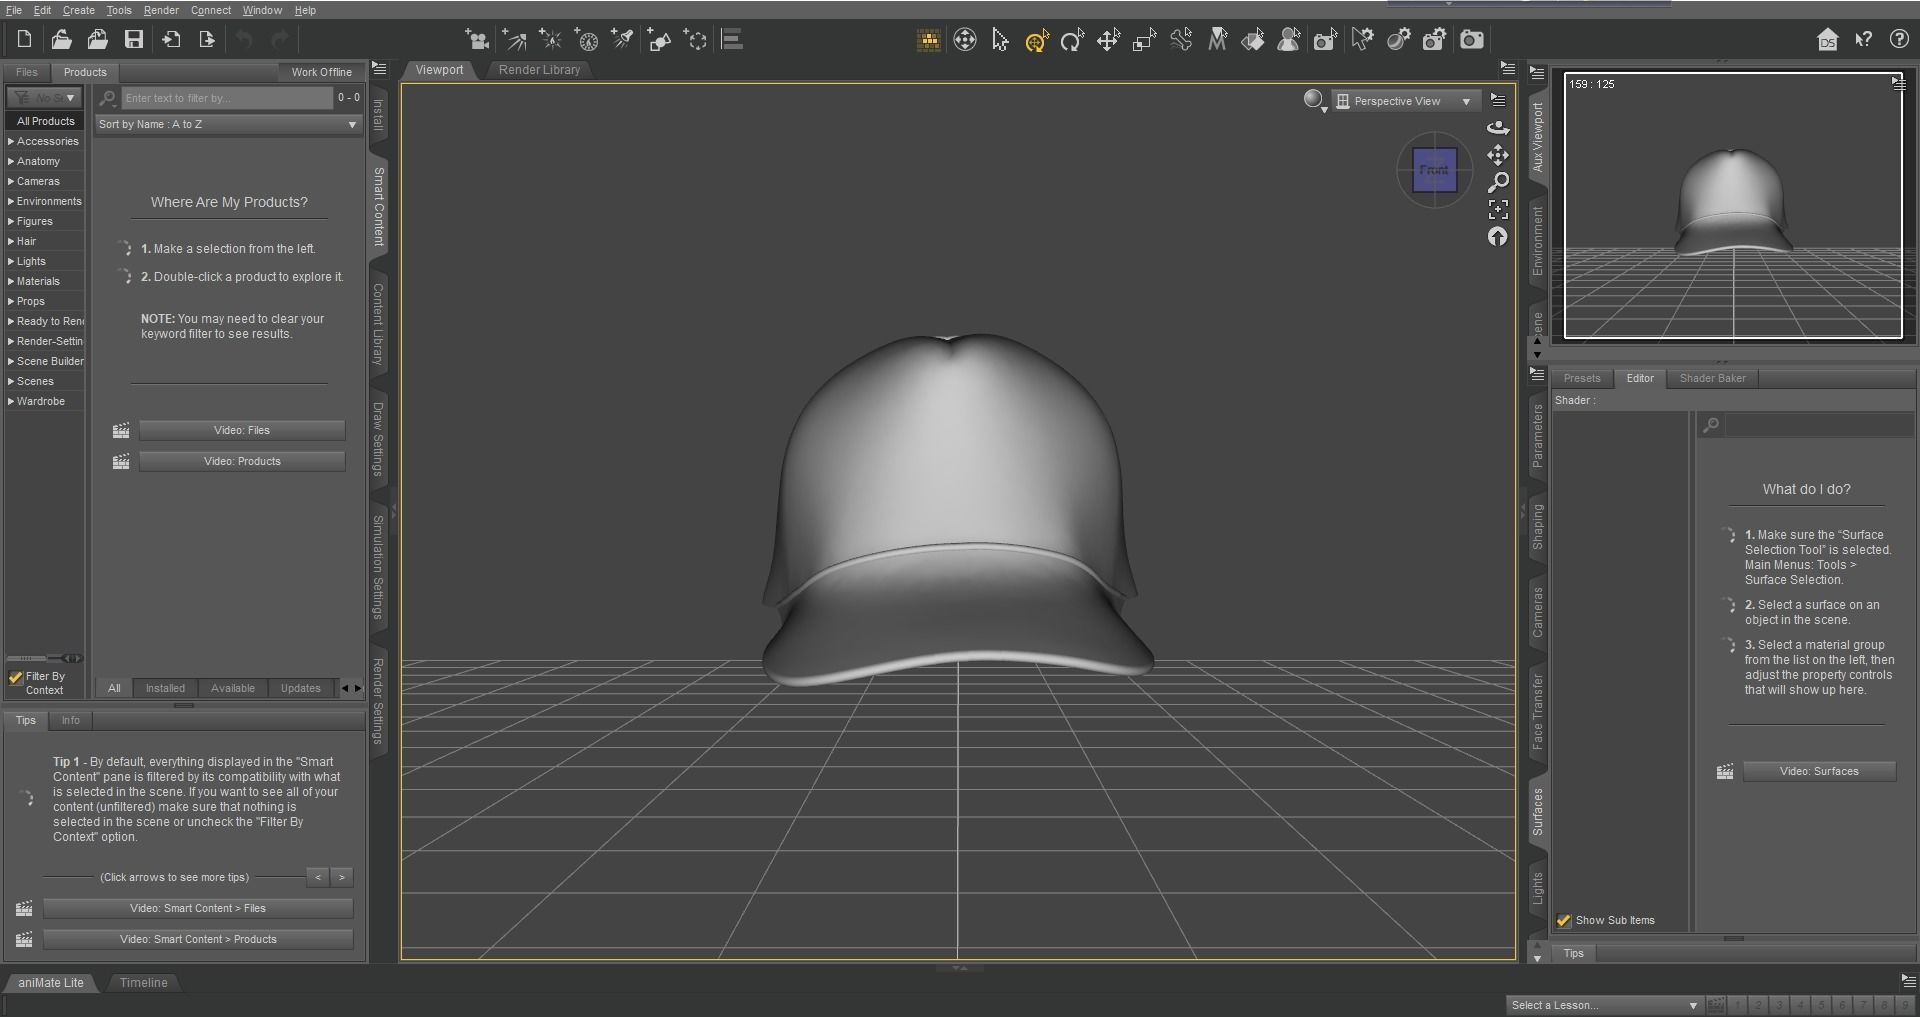
Task: Open the Surfaces pane side tab
Action: click(1538, 812)
